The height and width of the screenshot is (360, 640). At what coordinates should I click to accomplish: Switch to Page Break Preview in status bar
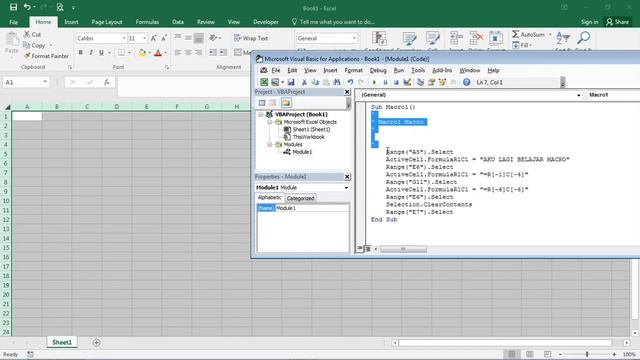(x=547, y=354)
